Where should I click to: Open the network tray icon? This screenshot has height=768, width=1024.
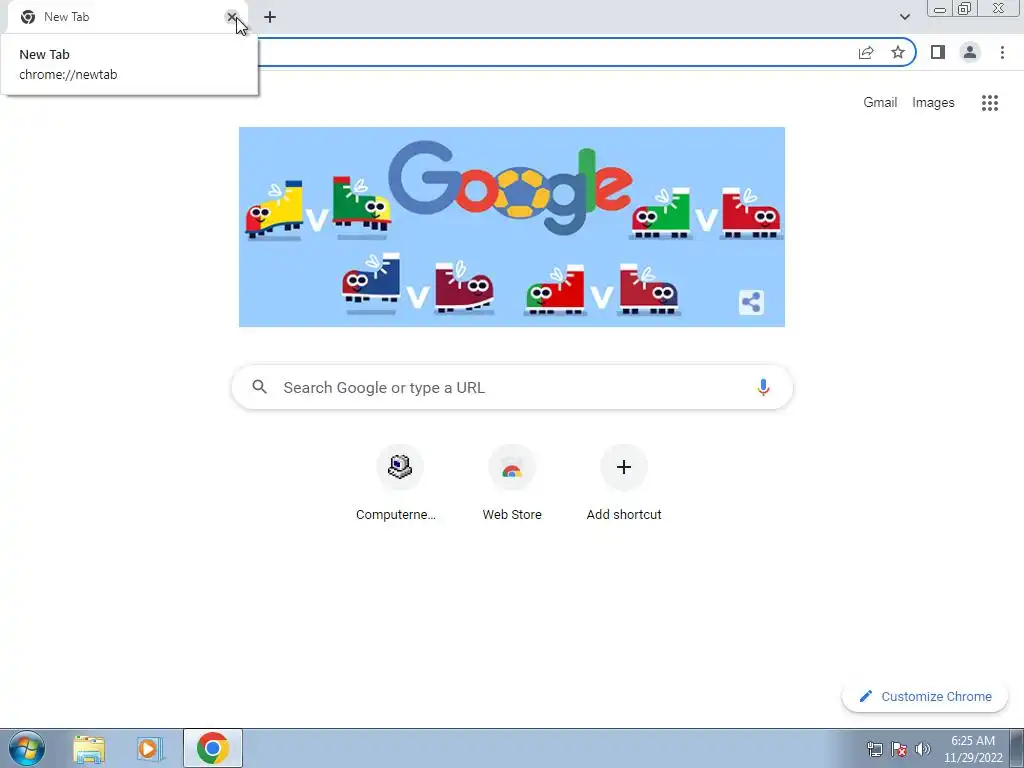[x=874, y=749]
